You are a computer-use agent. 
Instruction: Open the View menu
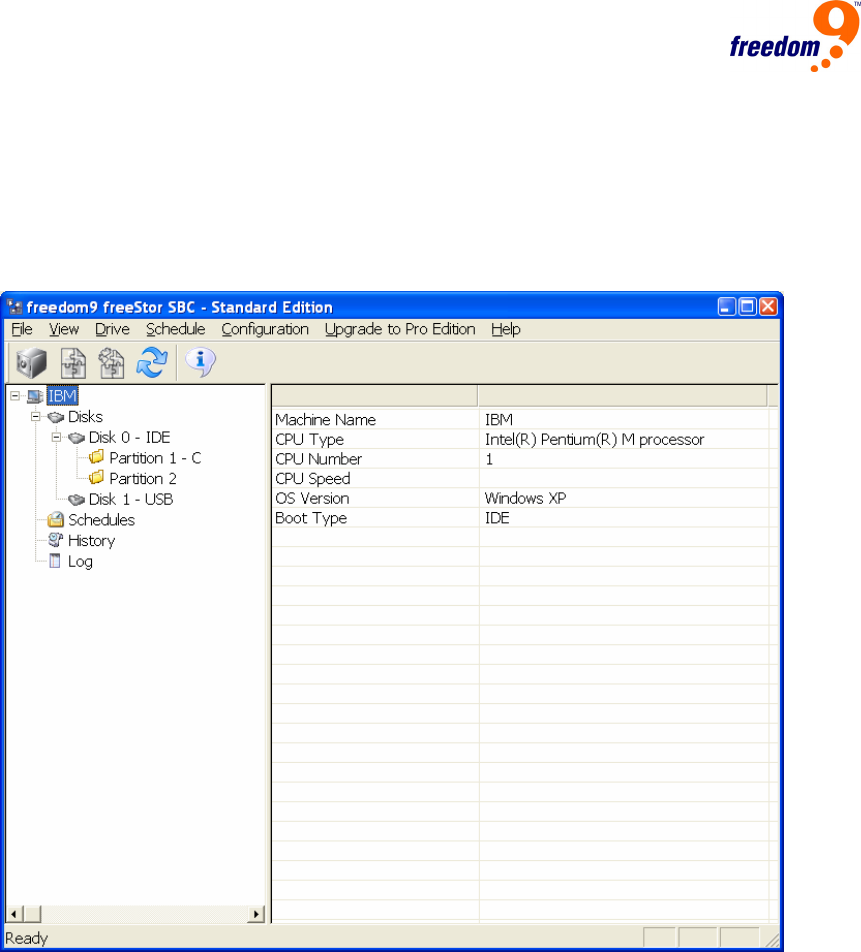64,329
